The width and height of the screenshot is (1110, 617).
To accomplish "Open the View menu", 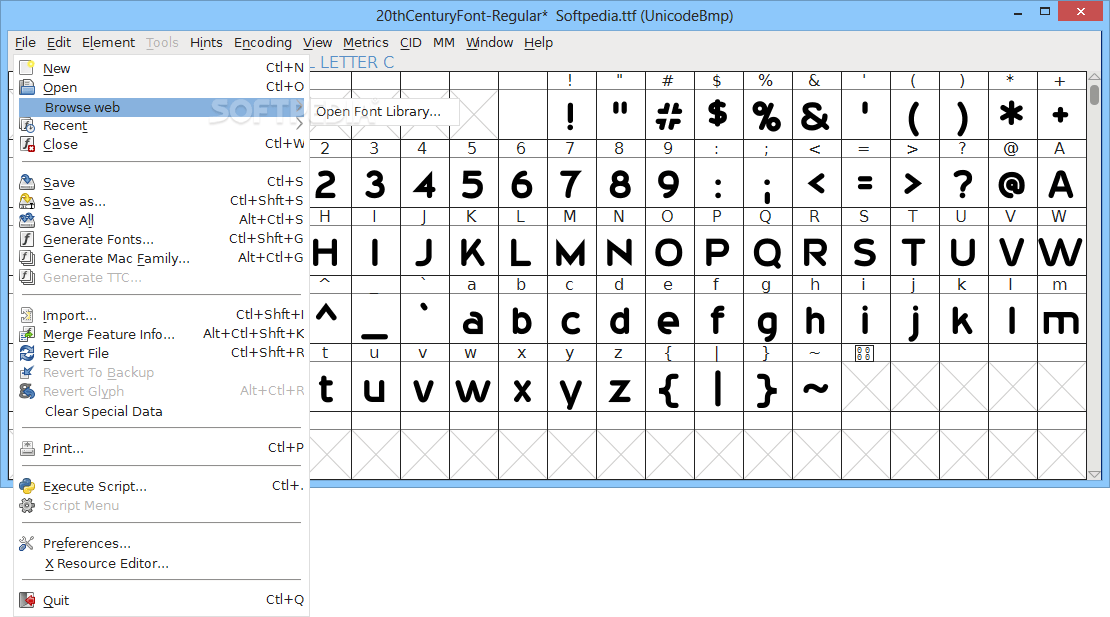I will click(x=317, y=42).
